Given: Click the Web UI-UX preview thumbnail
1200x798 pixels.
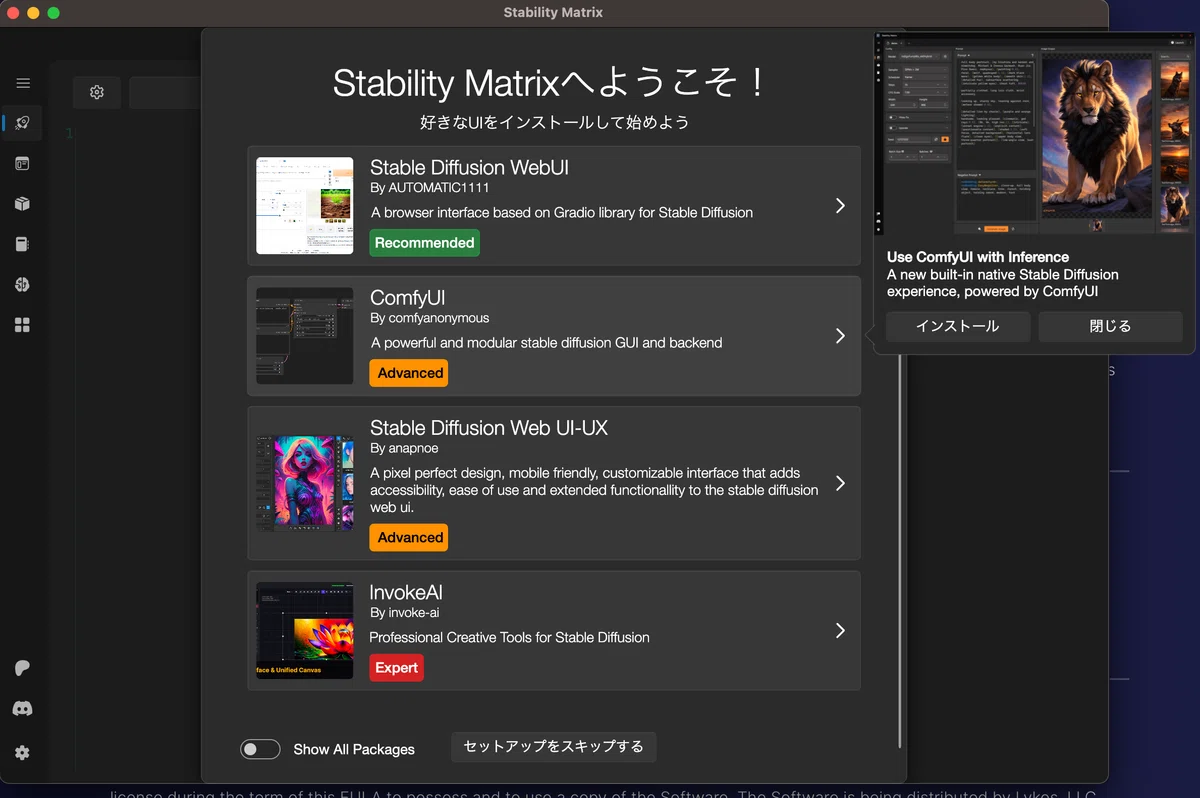Looking at the screenshot, I should (x=305, y=483).
